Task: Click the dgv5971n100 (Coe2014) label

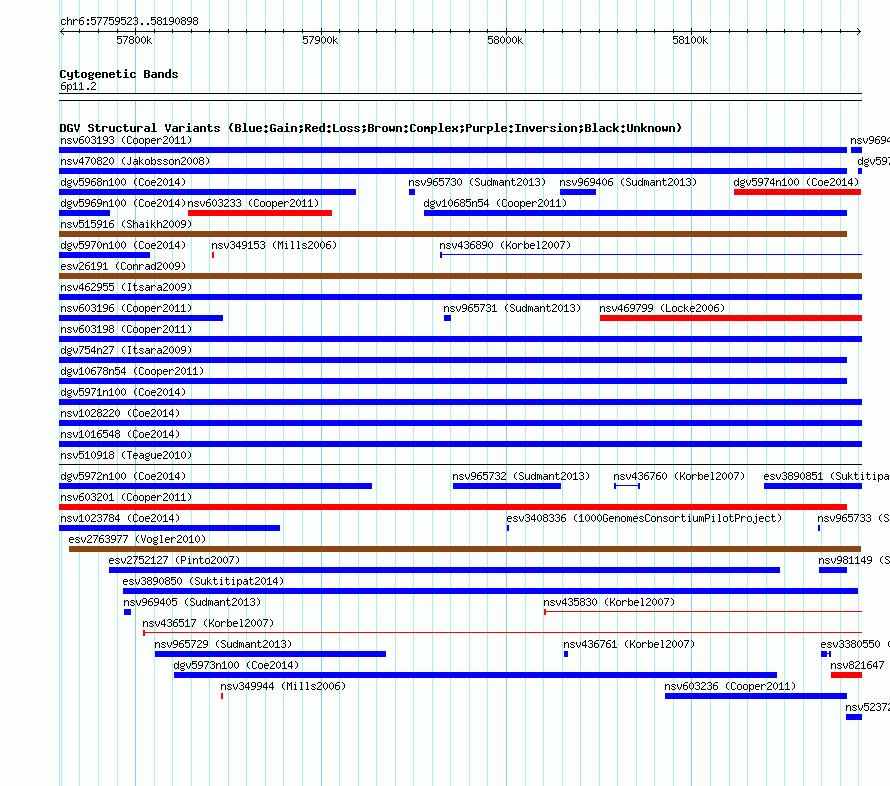Action: pyautogui.click(x=123, y=392)
